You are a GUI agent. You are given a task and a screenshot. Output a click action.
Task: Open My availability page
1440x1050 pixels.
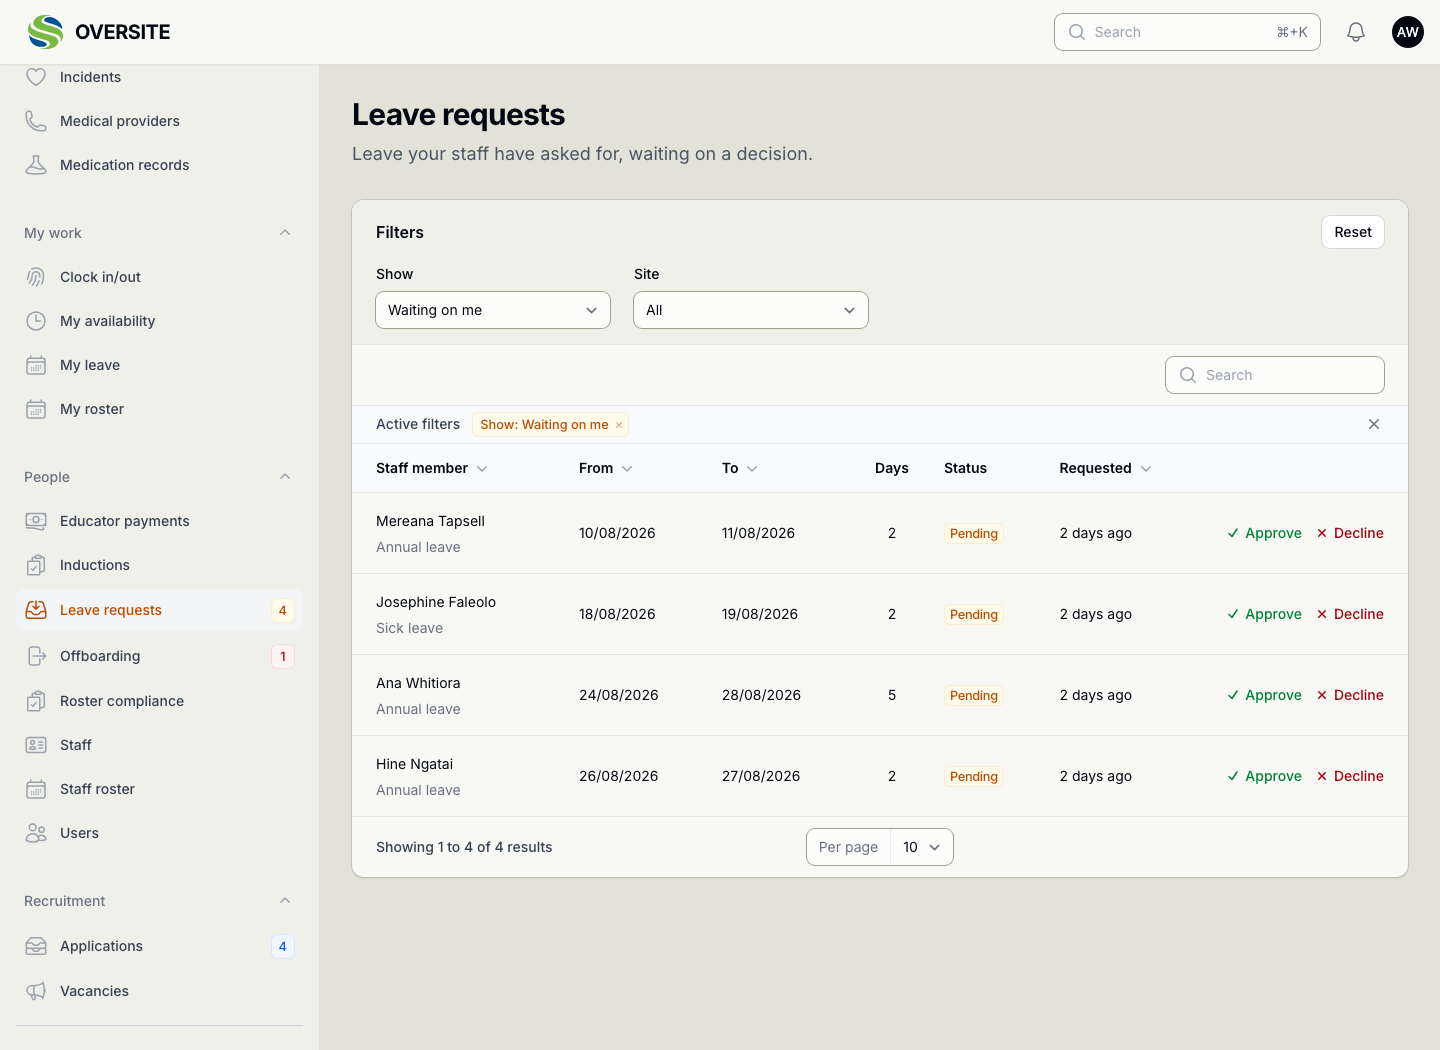[x=159, y=321]
